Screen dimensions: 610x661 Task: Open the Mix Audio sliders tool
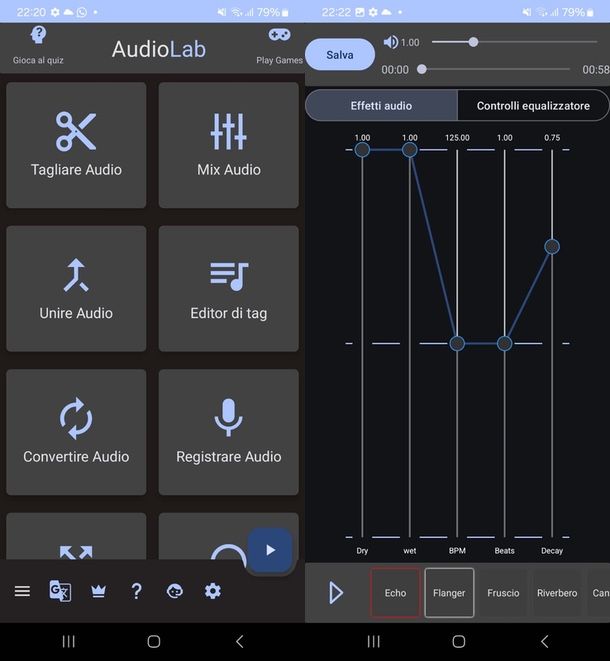228,145
